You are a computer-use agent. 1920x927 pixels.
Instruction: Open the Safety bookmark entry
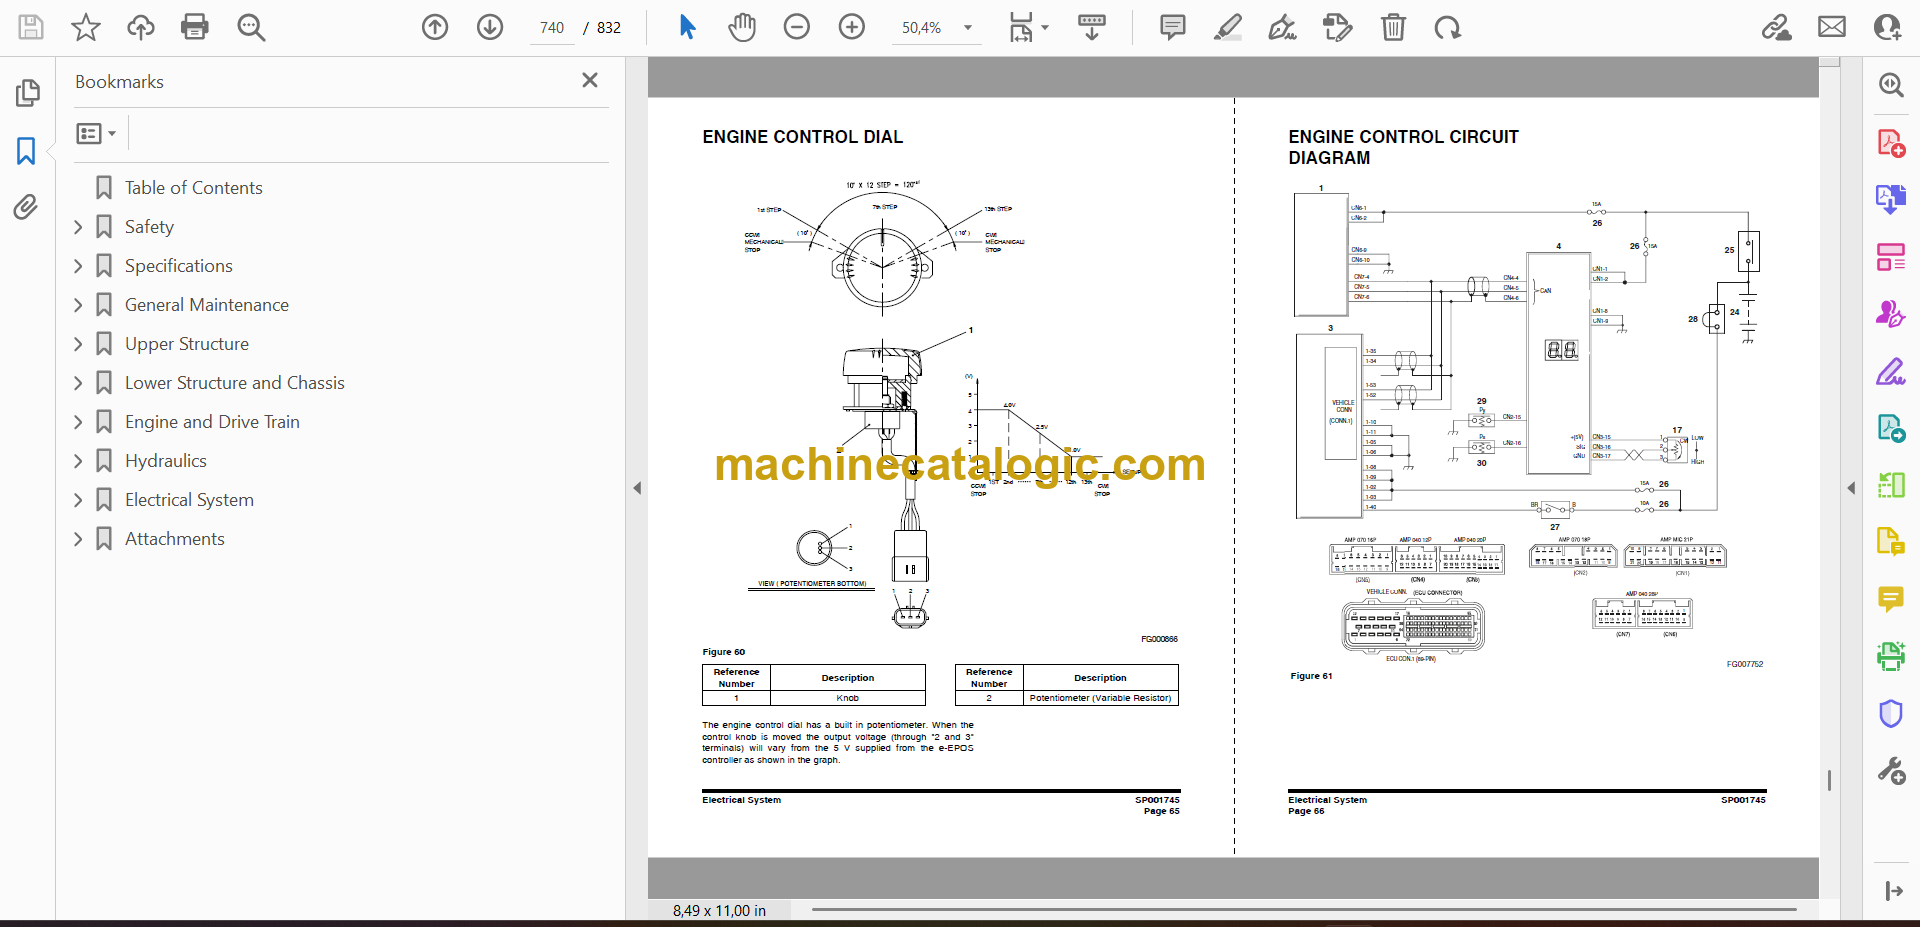(x=149, y=227)
